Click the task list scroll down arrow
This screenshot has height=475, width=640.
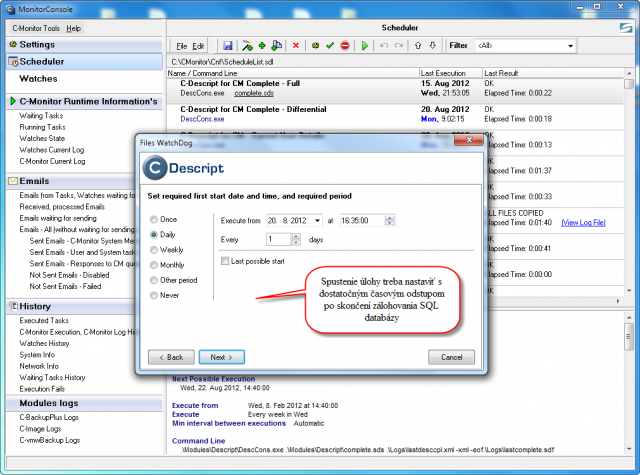coord(629,291)
